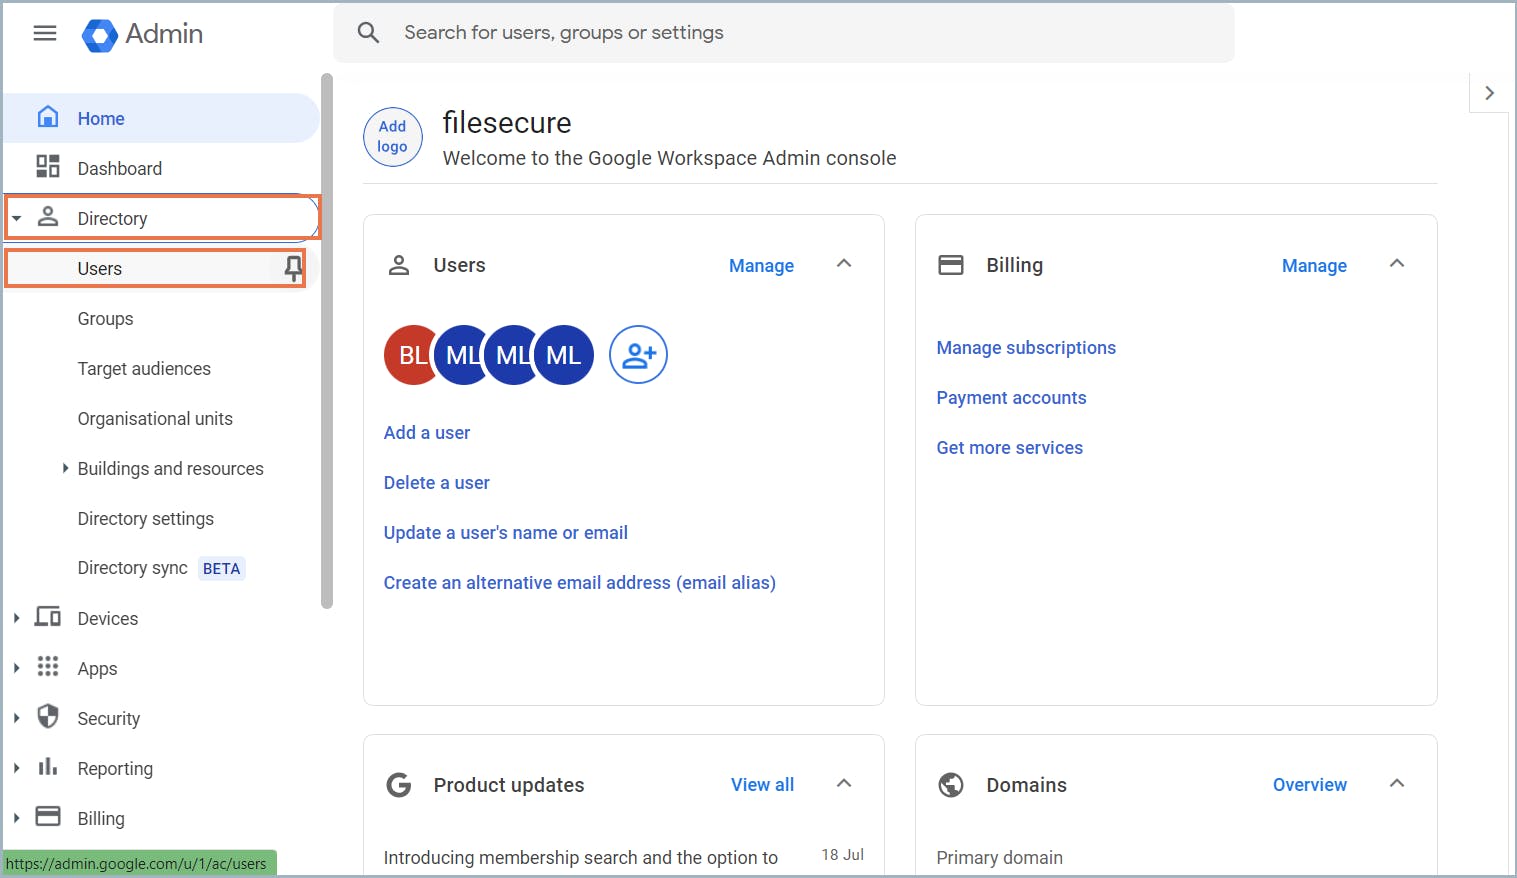
Task: Click the 'Introducing membership search' update text
Action: click(581, 857)
